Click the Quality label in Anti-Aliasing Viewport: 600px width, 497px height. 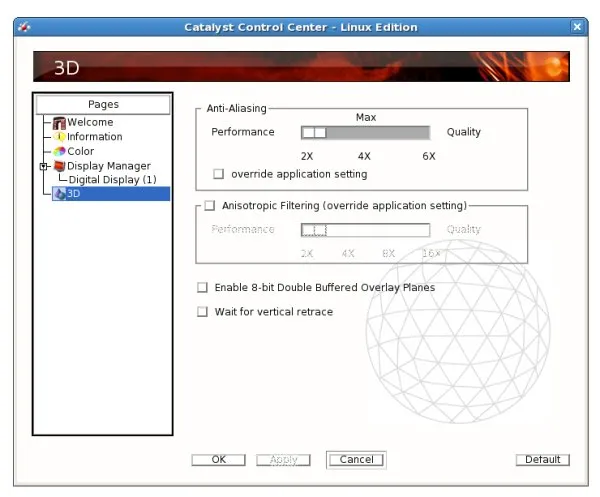point(464,132)
